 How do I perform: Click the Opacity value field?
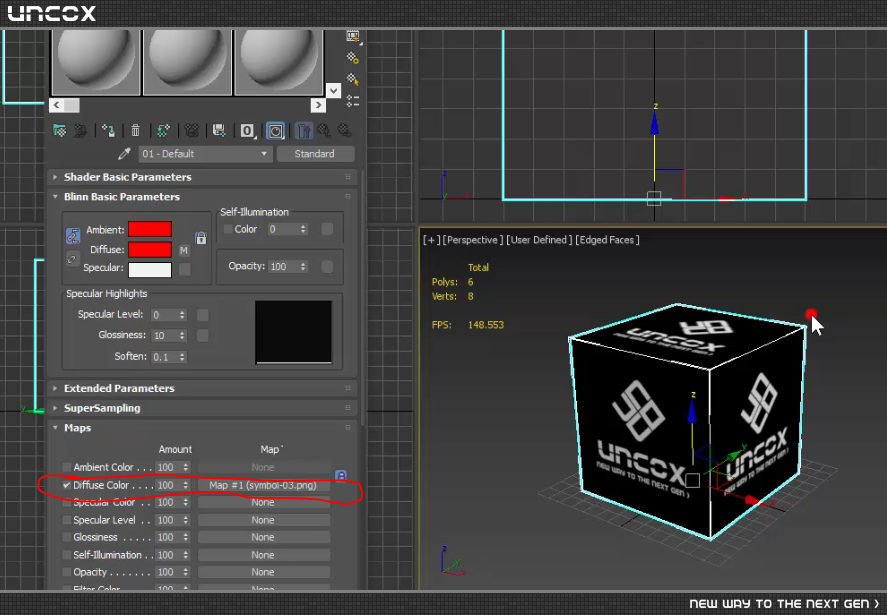283,266
